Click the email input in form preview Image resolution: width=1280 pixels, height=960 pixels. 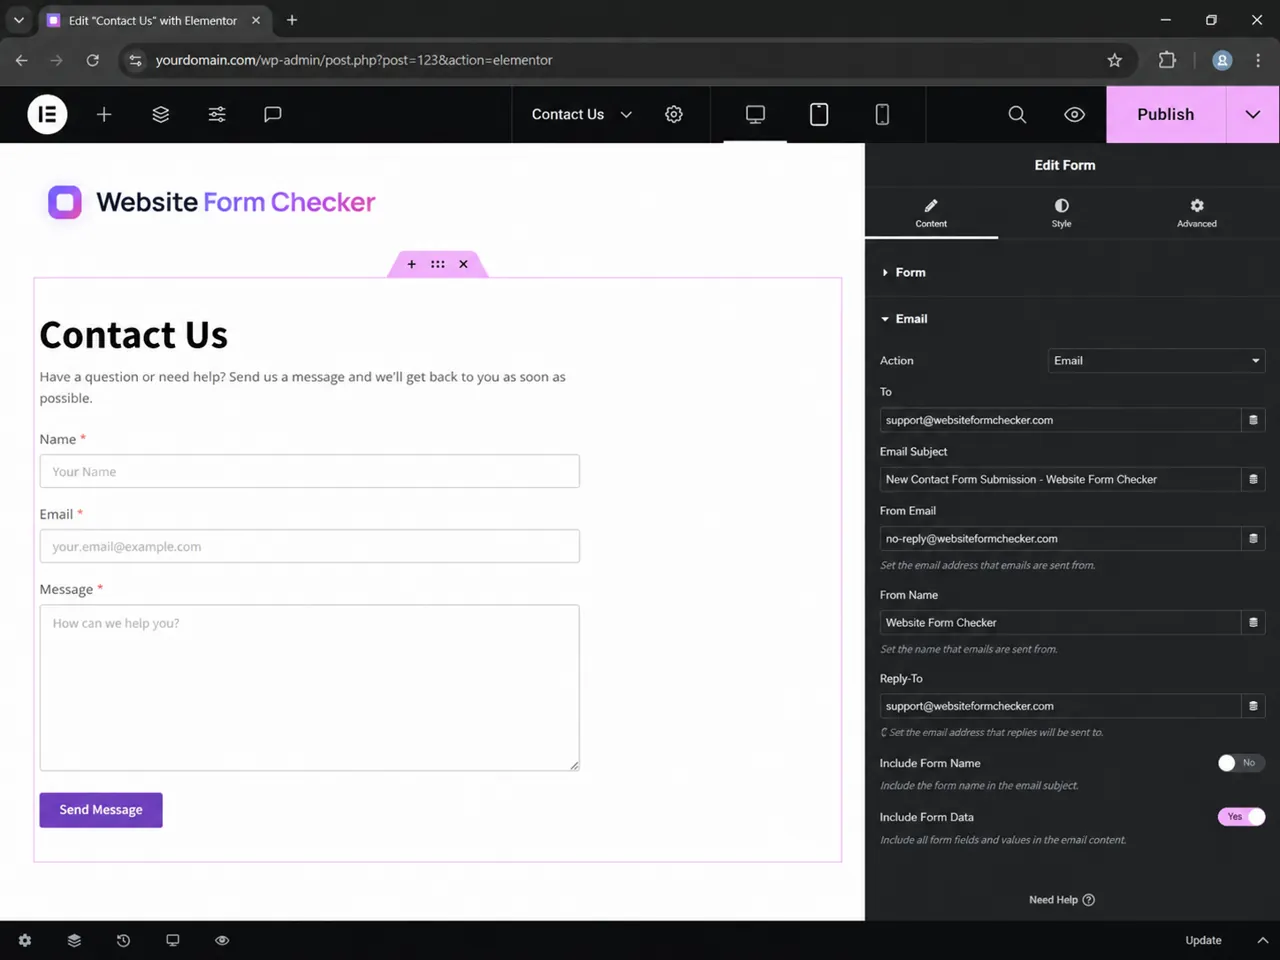coord(310,546)
